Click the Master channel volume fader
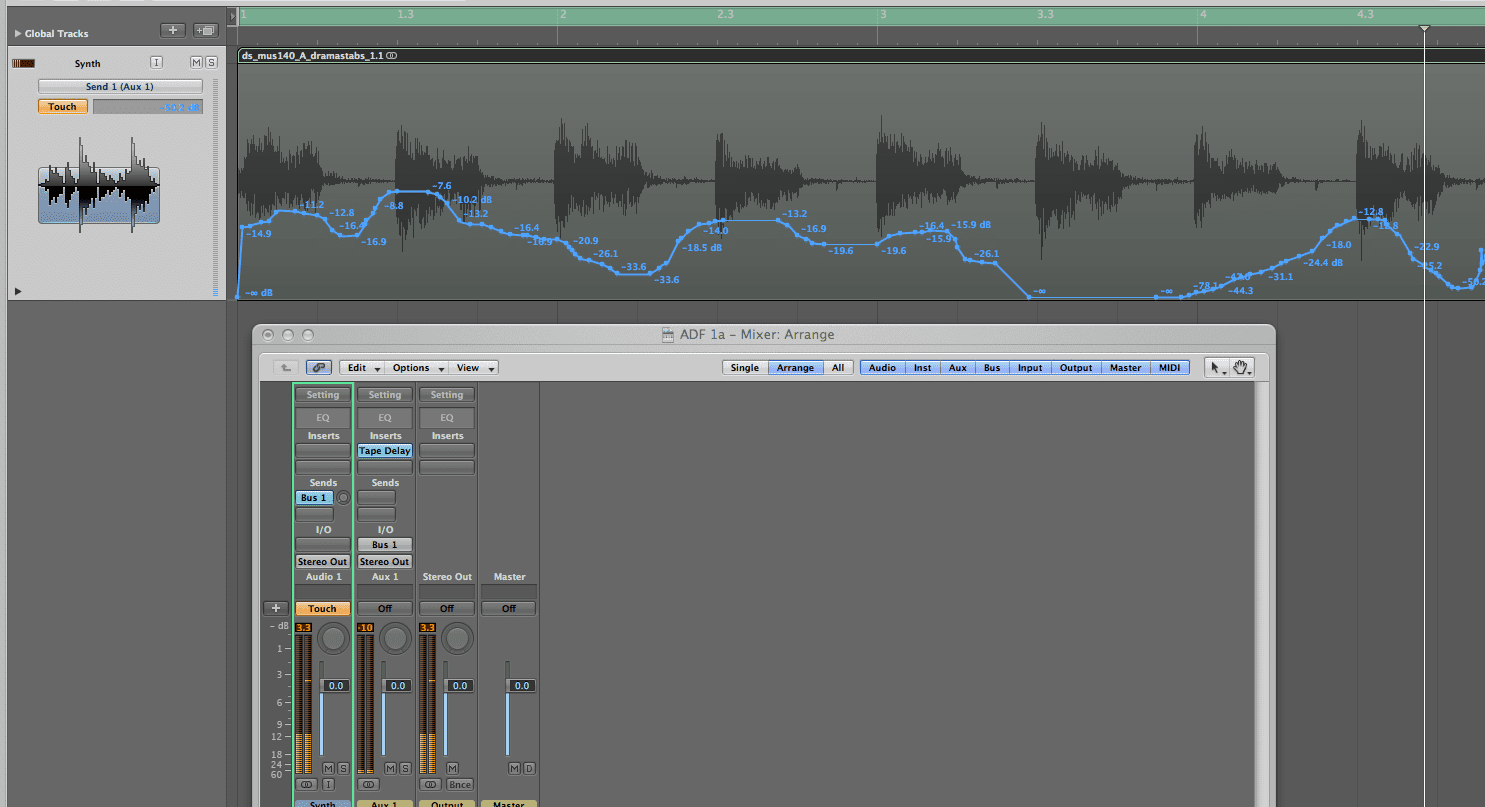This screenshot has height=807, width=1485. [x=520, y=686]
